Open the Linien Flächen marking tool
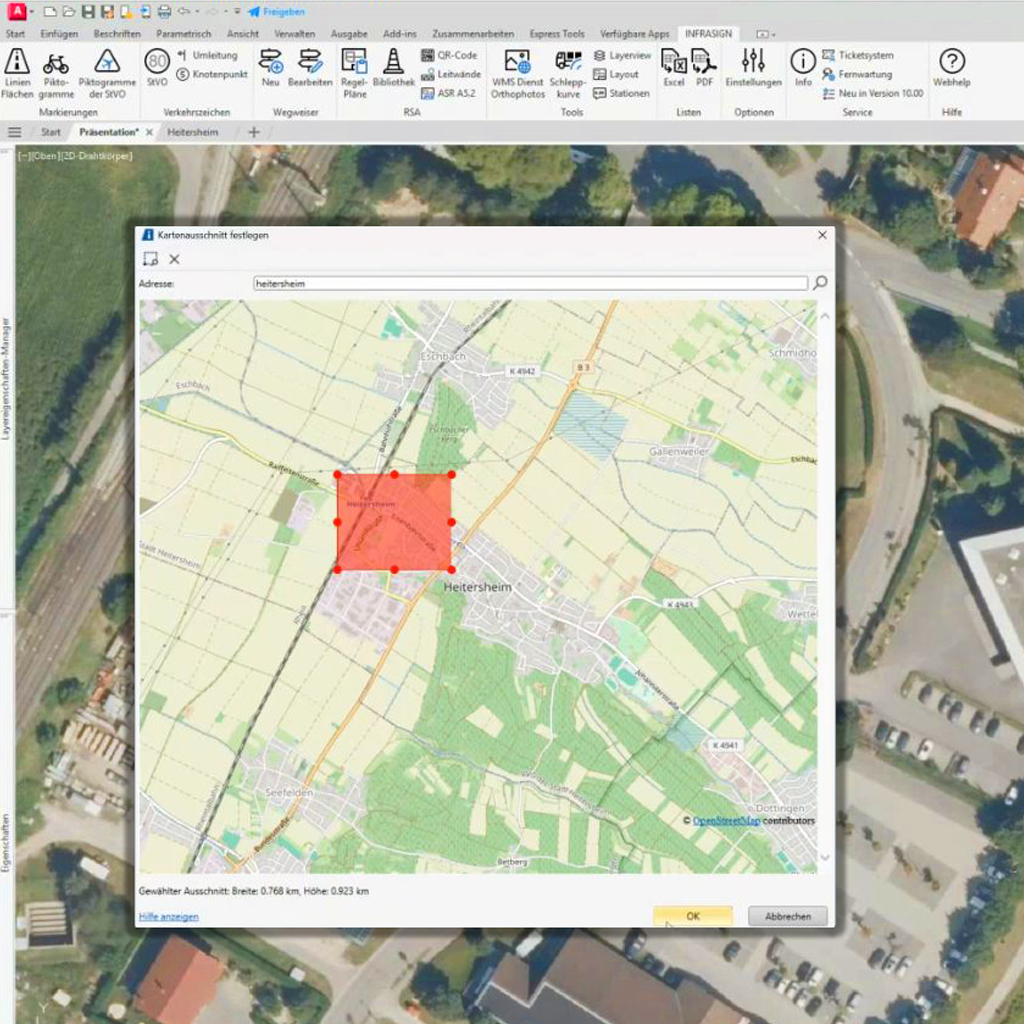 click(17, 72)
